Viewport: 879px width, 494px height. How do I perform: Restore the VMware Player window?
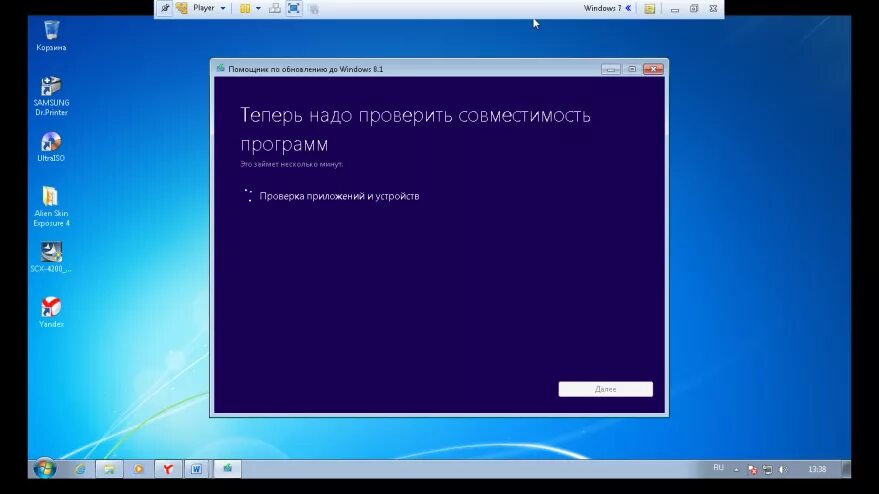point(694,8)
